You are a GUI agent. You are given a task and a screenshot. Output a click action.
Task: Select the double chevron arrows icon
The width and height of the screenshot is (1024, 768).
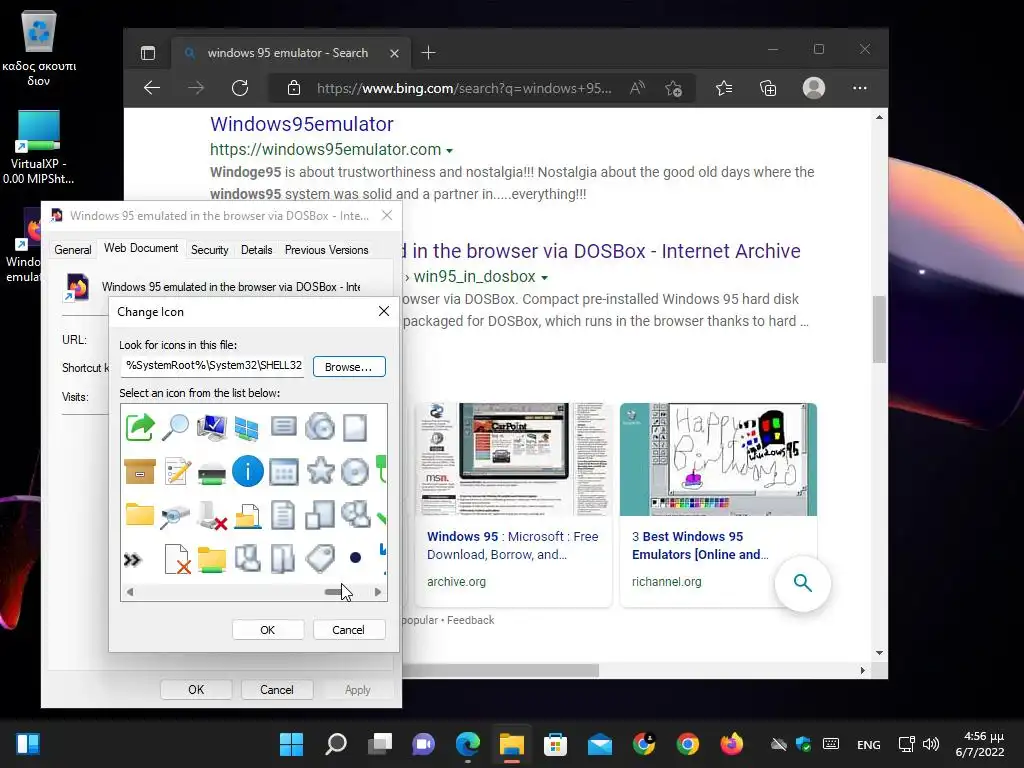(133, 560)
